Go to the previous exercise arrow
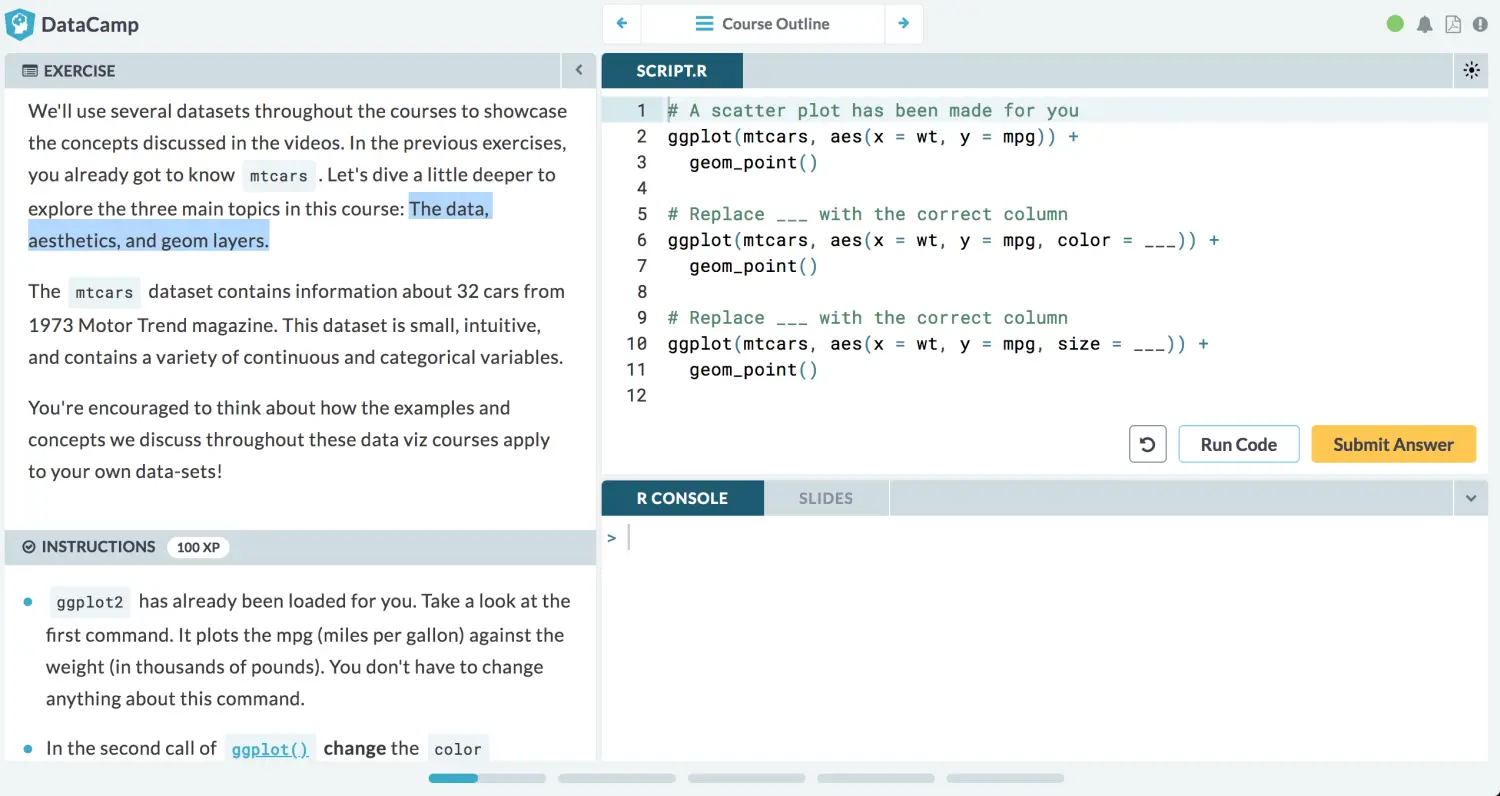Viewport: 1500px width, 796px height. (x=622, y=23)
